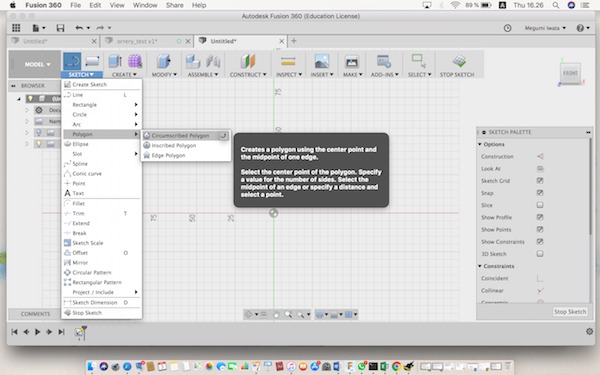Enable the Slice checkbox

540,205
